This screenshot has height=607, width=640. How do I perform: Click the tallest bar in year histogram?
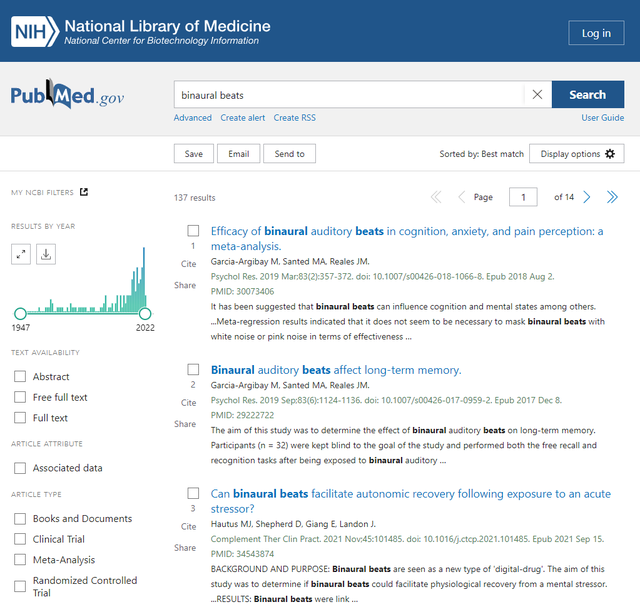[144, 280]
